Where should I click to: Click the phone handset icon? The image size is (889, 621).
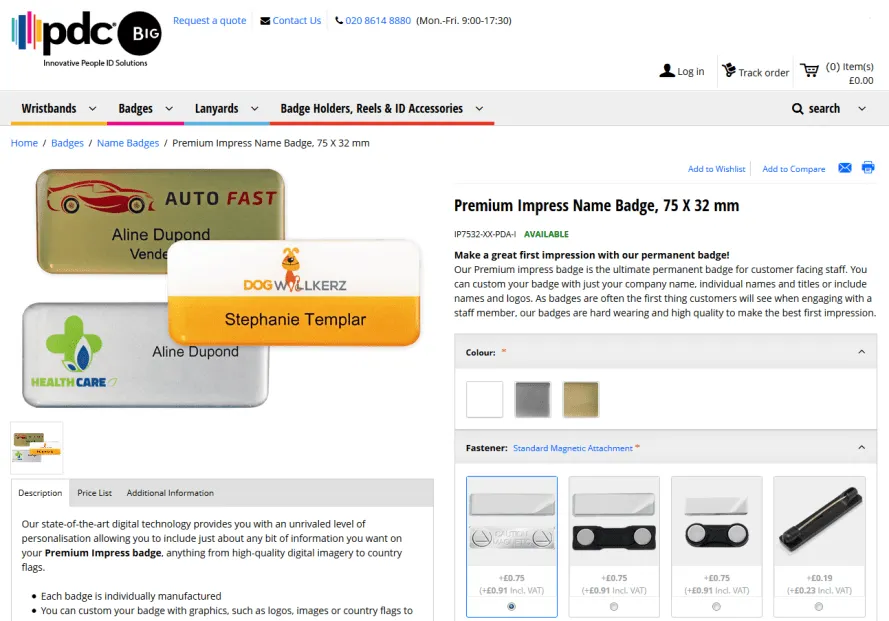tap(339, 21)
